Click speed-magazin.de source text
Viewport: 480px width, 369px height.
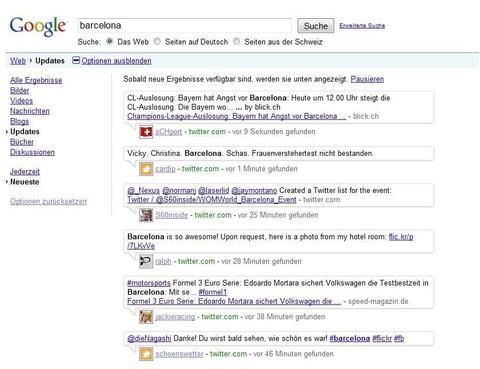pos(378,301)
